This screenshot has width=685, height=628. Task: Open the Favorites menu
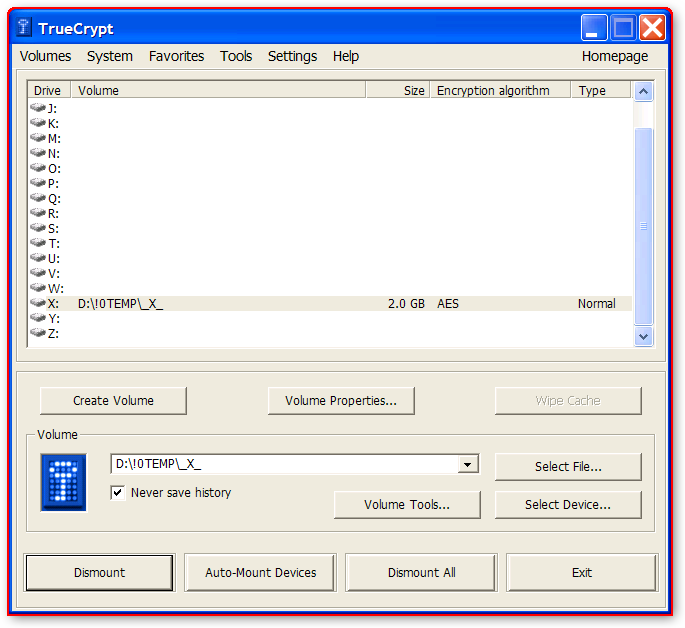pyautogui.click(x=176, y=56)
